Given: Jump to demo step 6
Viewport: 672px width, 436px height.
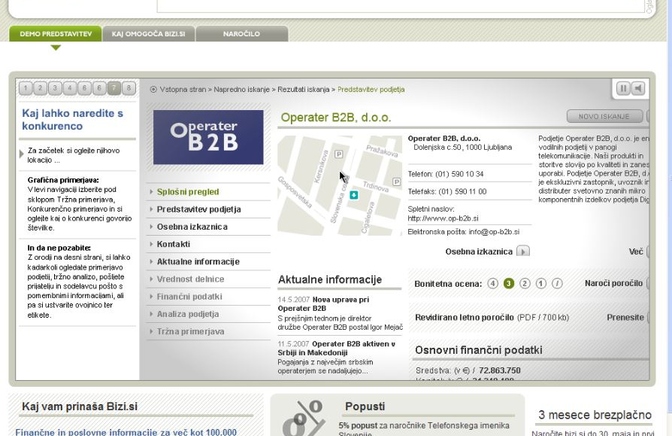Looking at the screenshot, I should click(99, 88).
